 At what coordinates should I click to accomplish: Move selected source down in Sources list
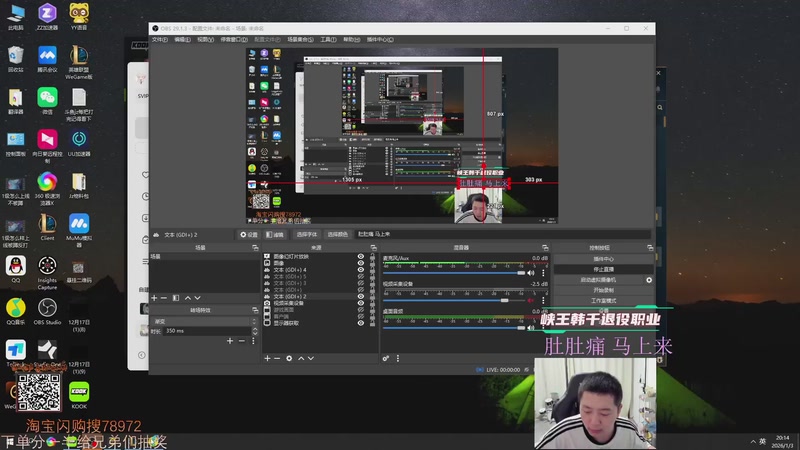coord(311,359)
